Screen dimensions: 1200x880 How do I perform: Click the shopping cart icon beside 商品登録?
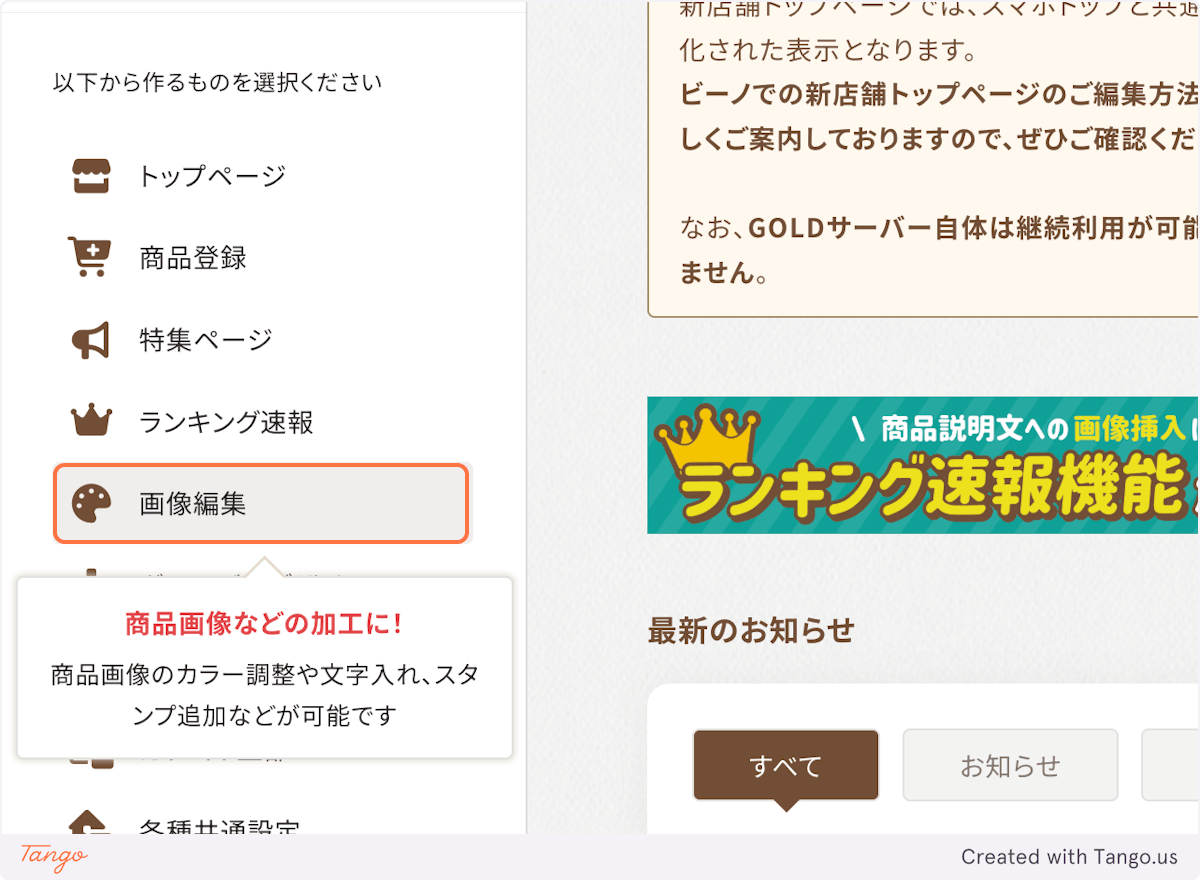click(x=89, y=257)
